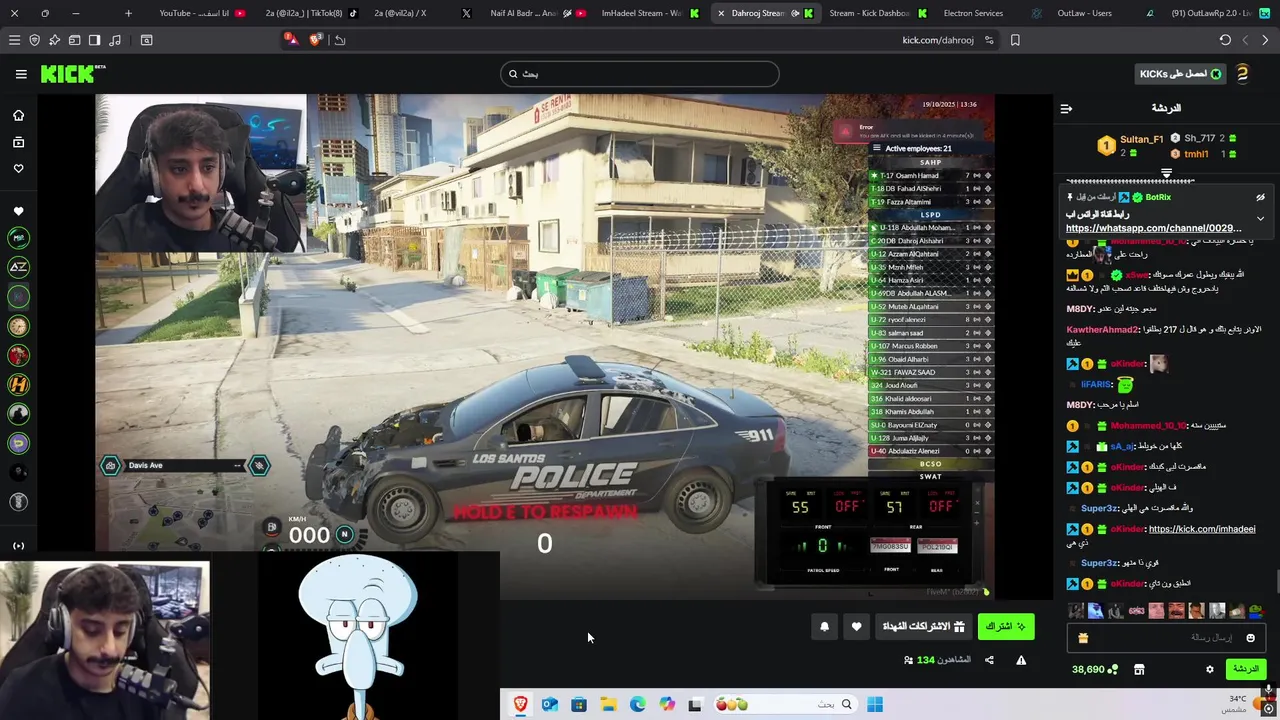Viewport: 1280px width, 720px height.
Task: Hide the pinned BotRix message
Action: tap(1260, 197)
